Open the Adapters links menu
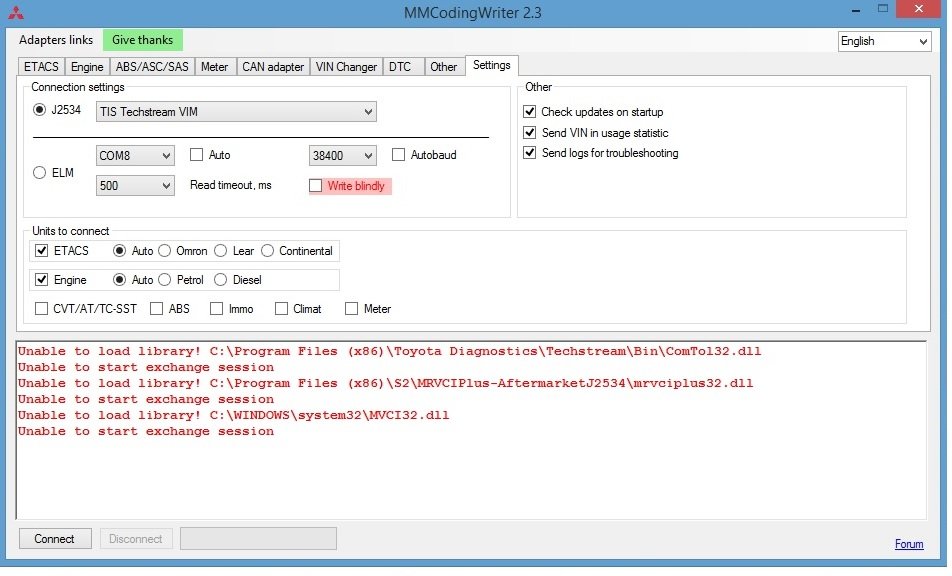This screenshot has width=952, height=576. (x=56, y=40)
